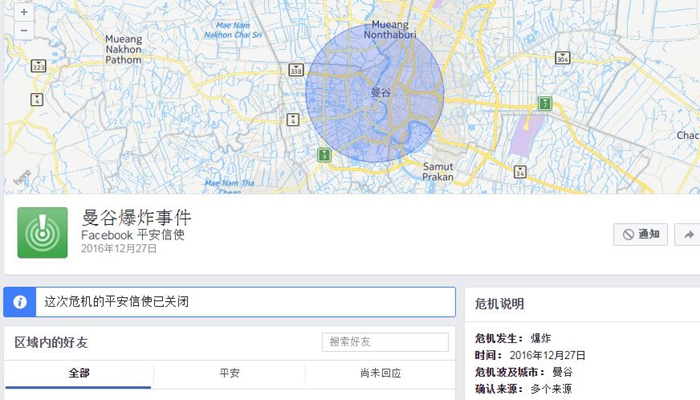Click the 确认来源: 多个来源 line

(x=523, y=389)
